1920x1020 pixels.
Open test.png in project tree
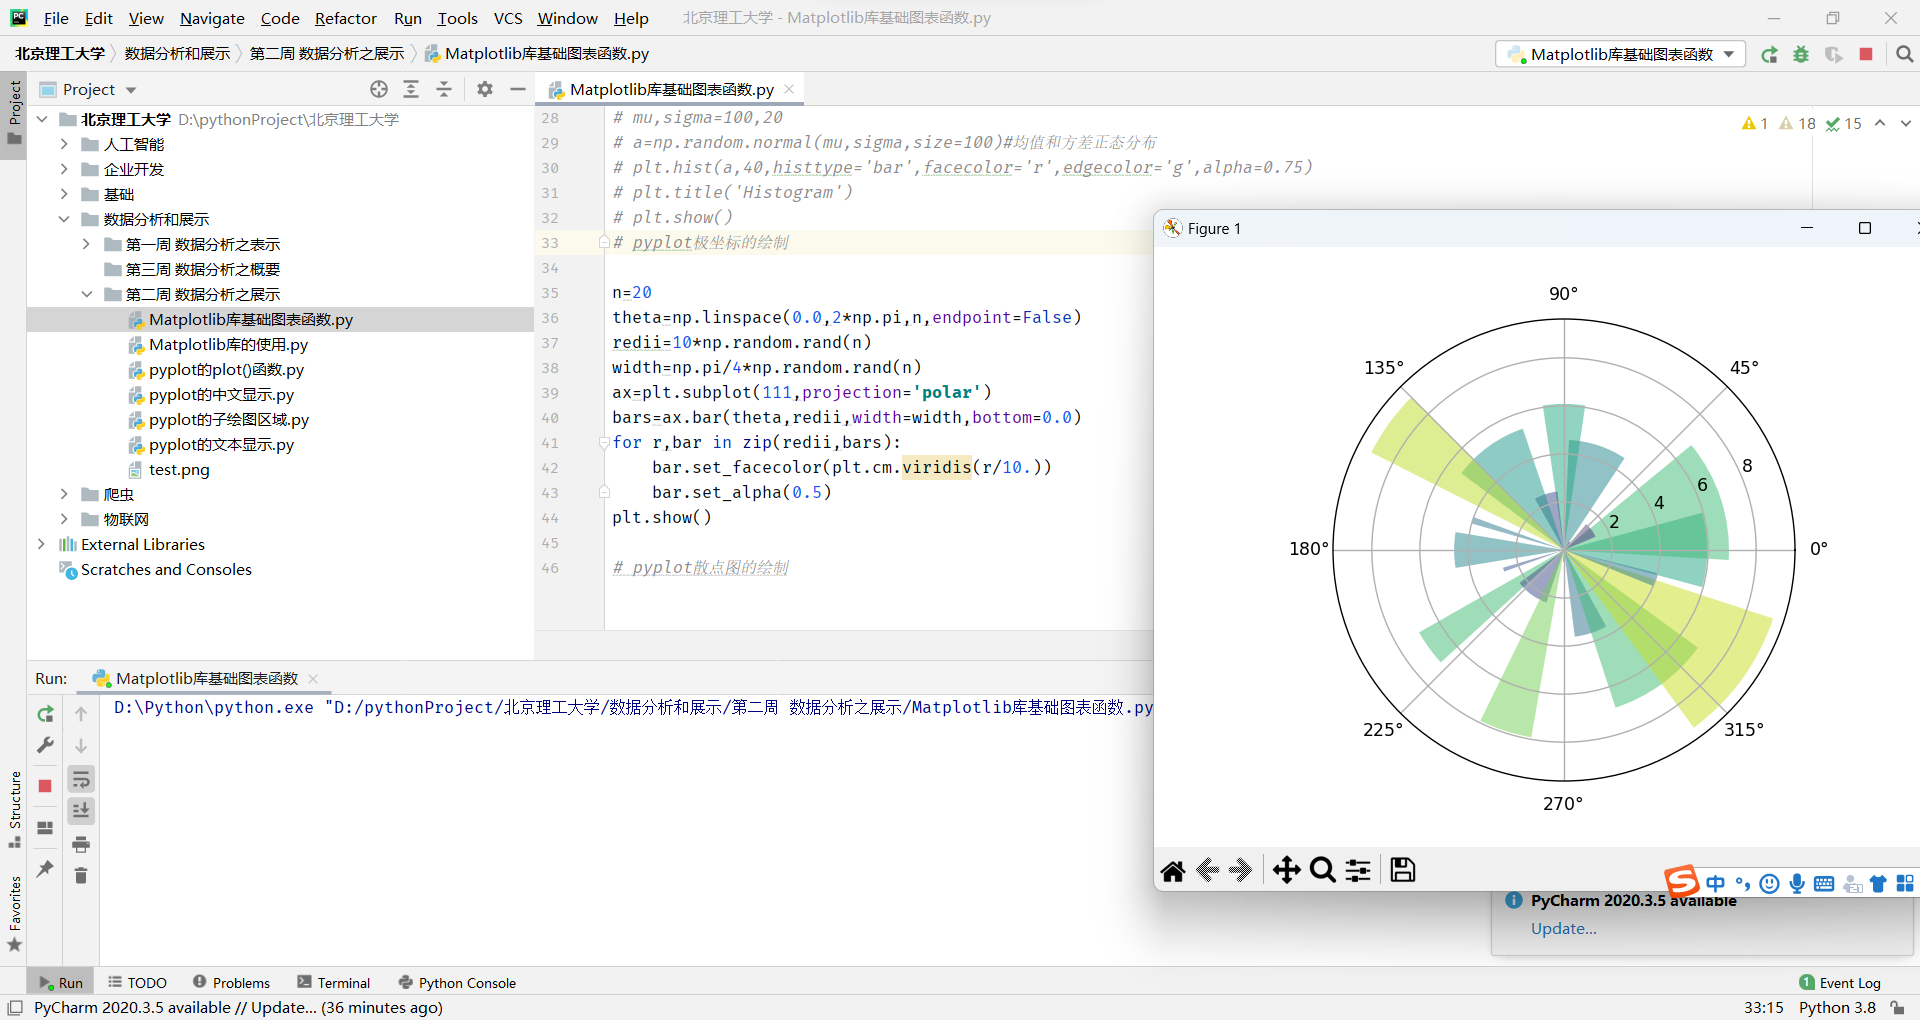[x=179, y=470]
